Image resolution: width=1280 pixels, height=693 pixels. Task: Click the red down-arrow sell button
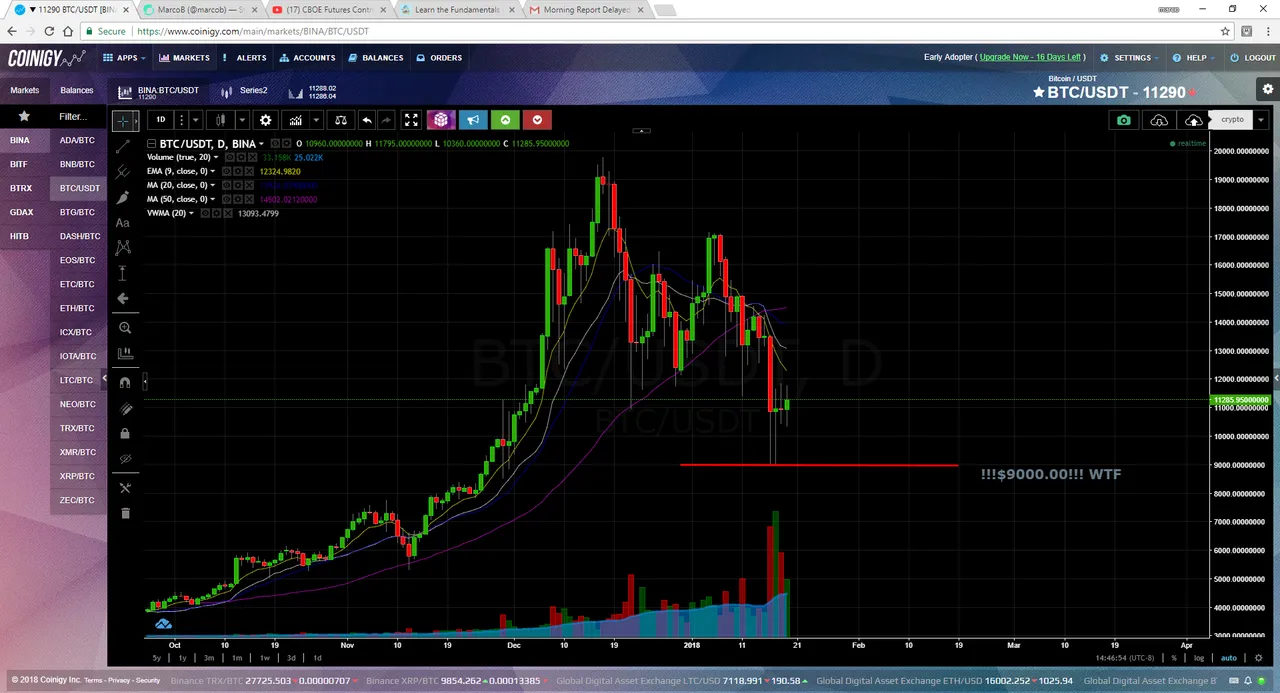point(538,120)
